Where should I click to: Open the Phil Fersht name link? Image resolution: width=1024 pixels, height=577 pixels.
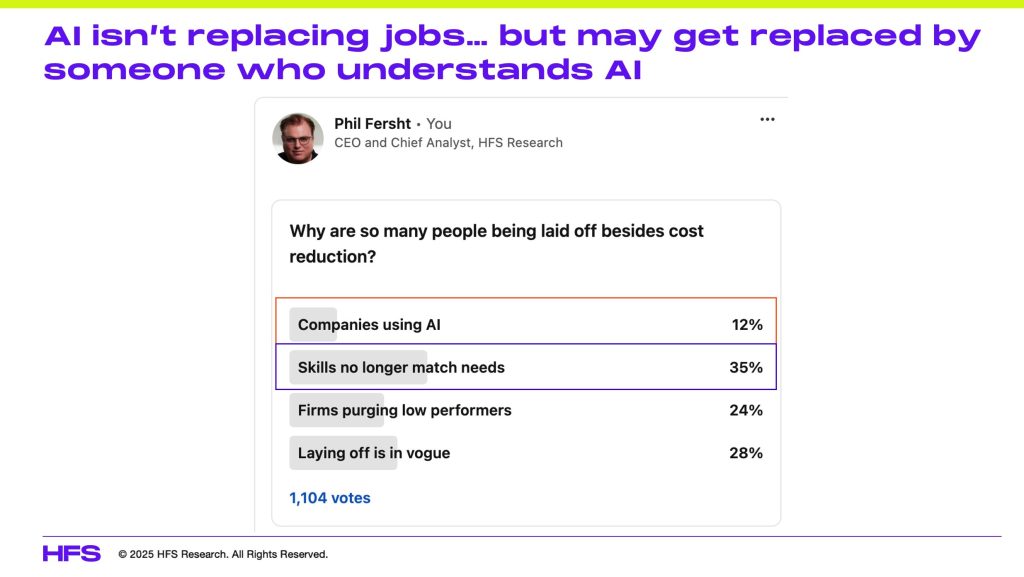click(372, 123)
